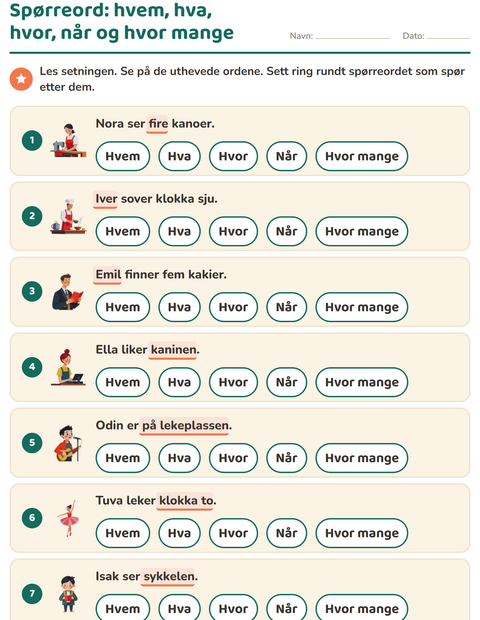480x620 pixels.
Task: Click the Navn name field line
Action: [x=353, y=36]
